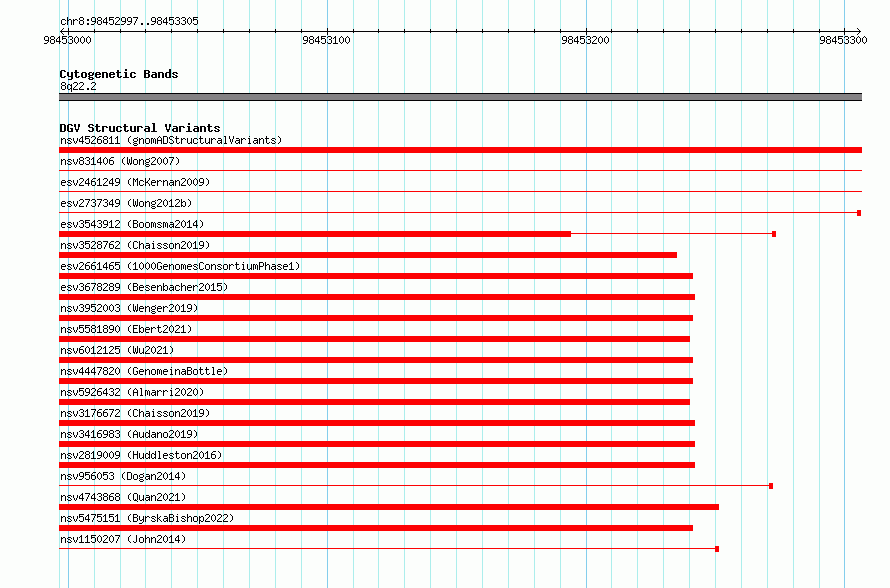This screenshot has height=588, width=890.
Task: Click the red bar under nsv3528762
Action: [x=368, y=255]
